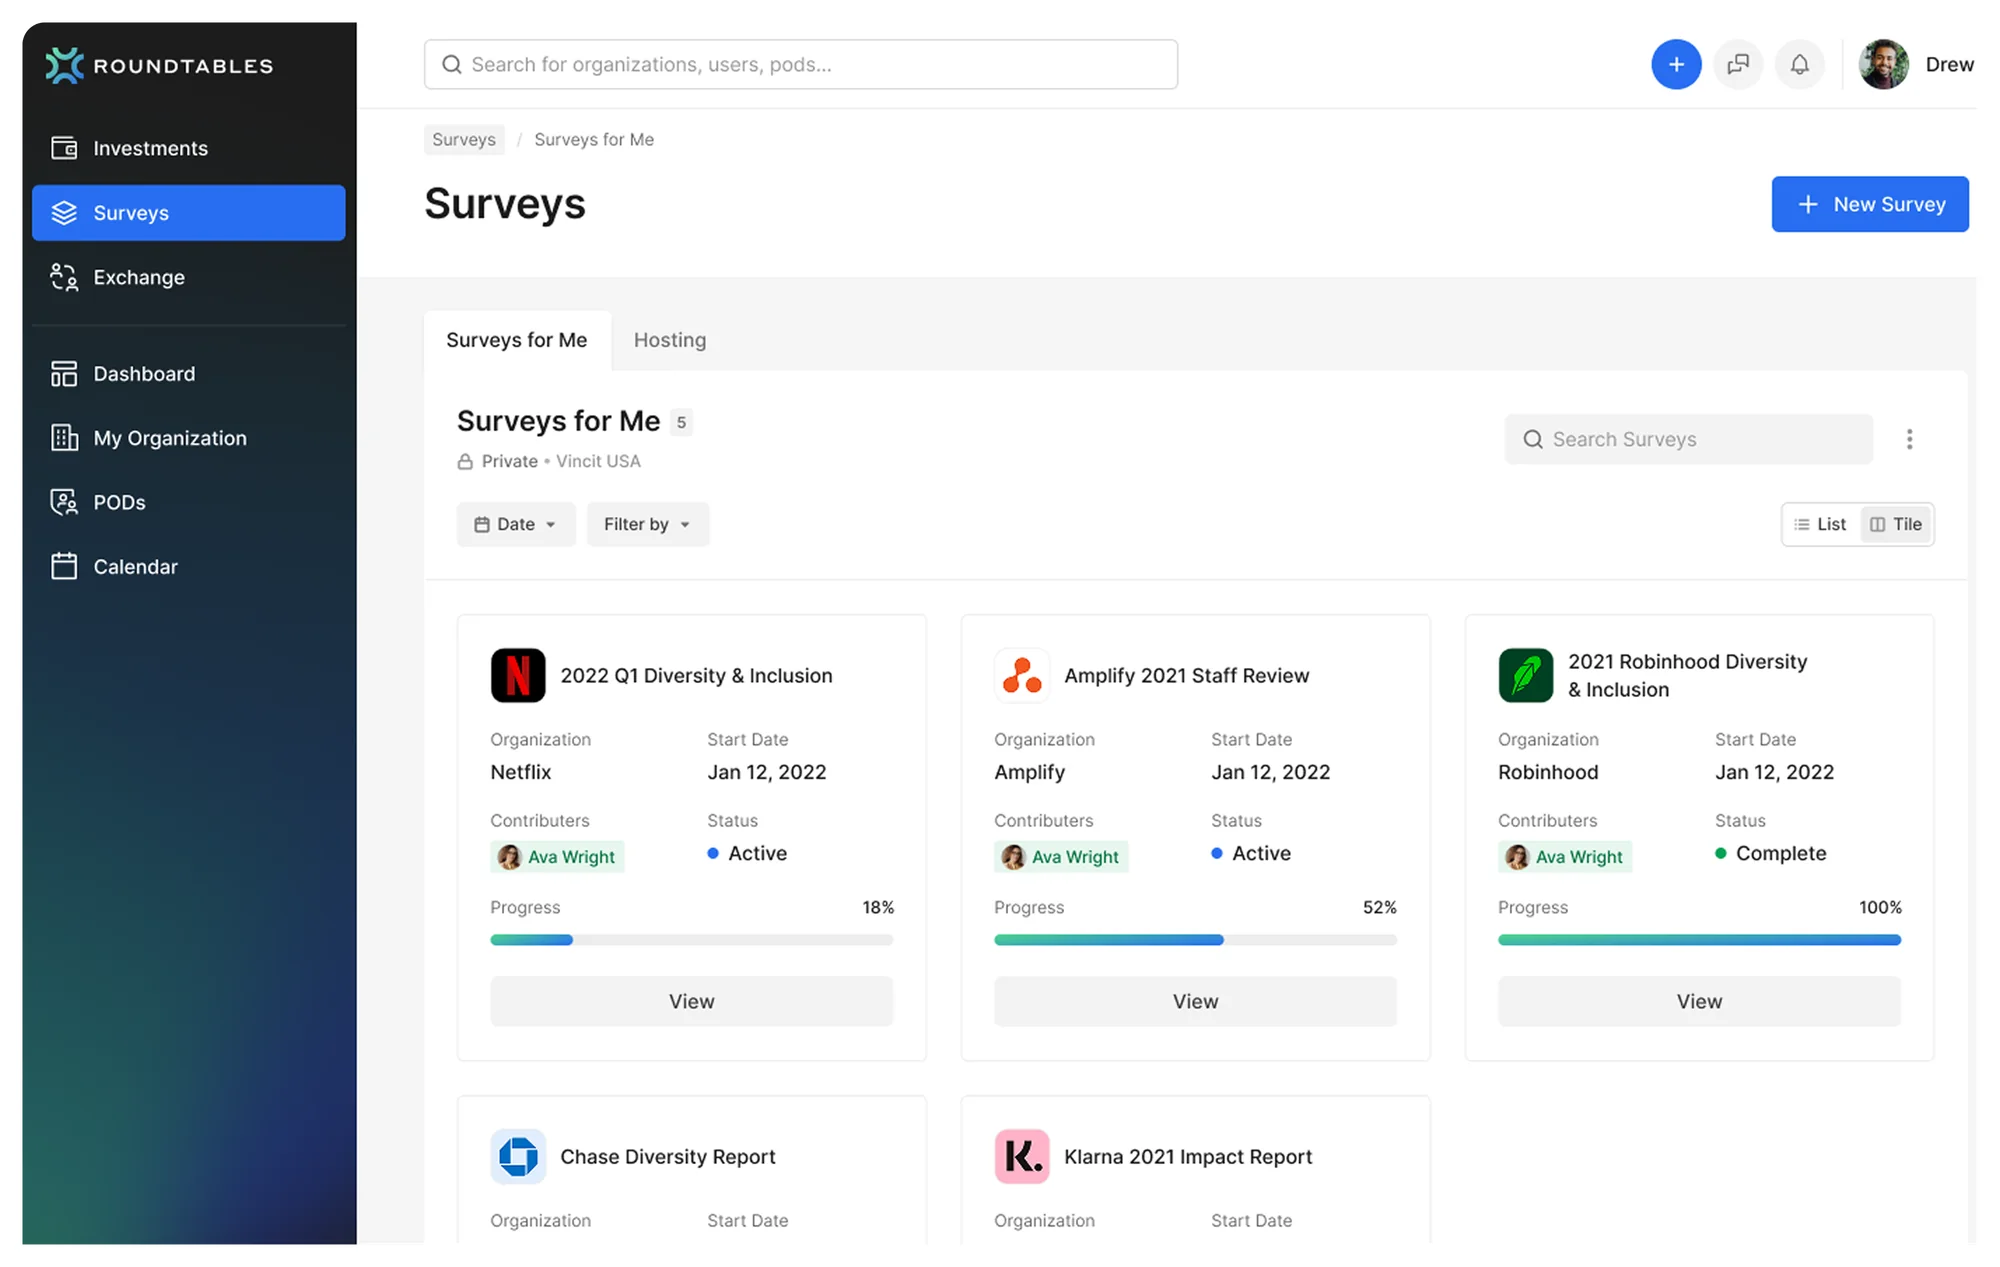This screenshot has height=1267, width=2000.
Task: Click the survey count badge 5
Action: tap(681, 422)
